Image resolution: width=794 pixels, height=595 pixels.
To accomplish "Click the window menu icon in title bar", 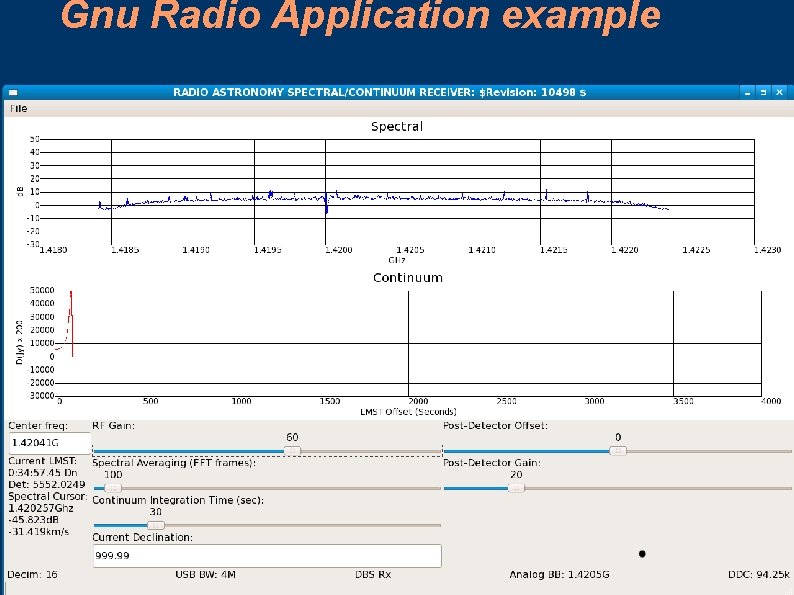I will pos(13,92).
